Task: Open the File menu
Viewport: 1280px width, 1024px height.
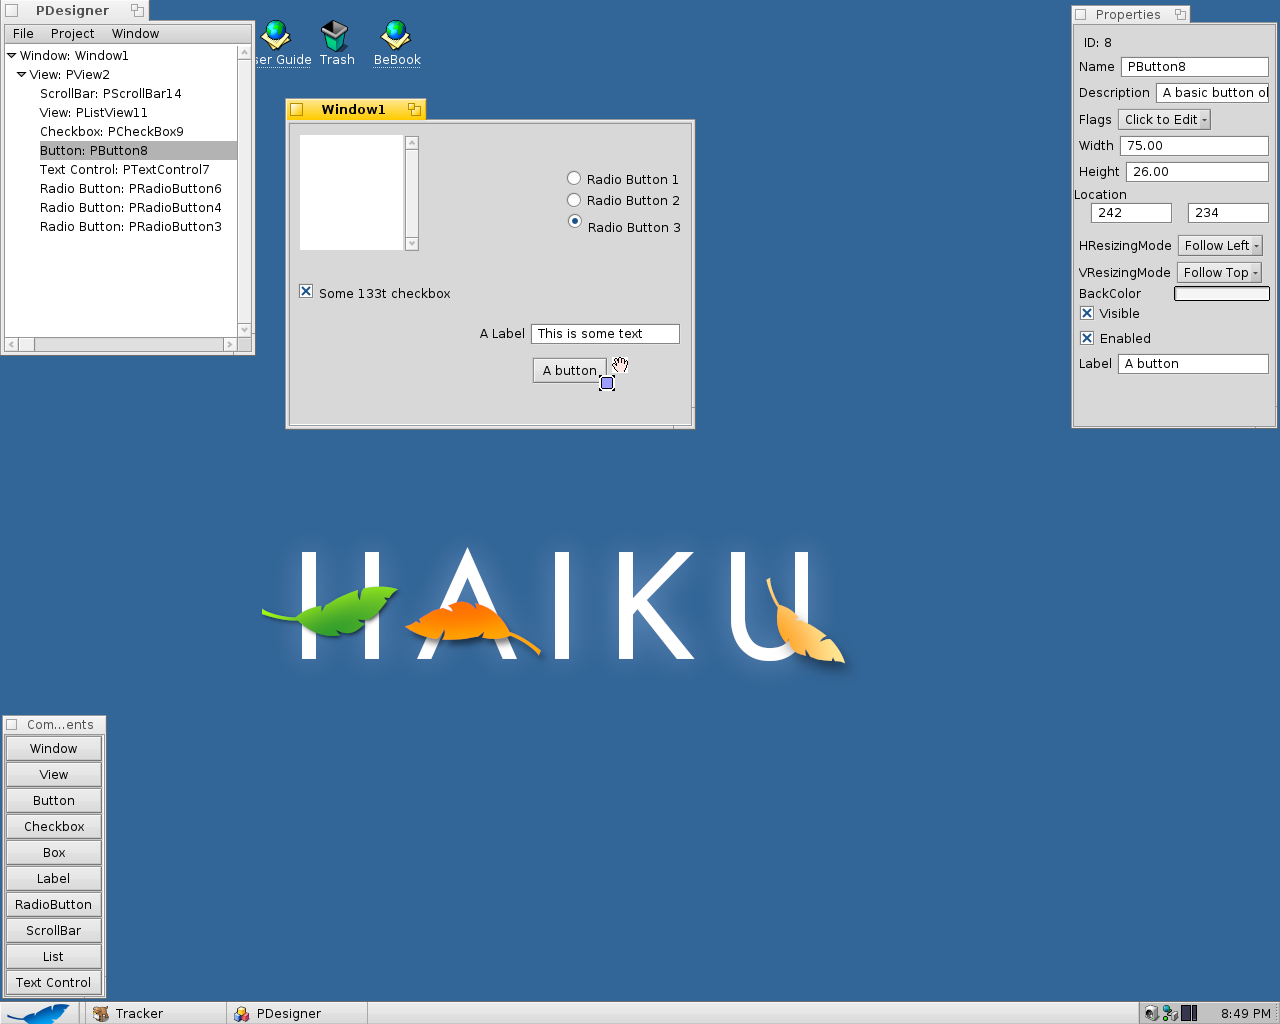Action: click(x=23, y=33)
